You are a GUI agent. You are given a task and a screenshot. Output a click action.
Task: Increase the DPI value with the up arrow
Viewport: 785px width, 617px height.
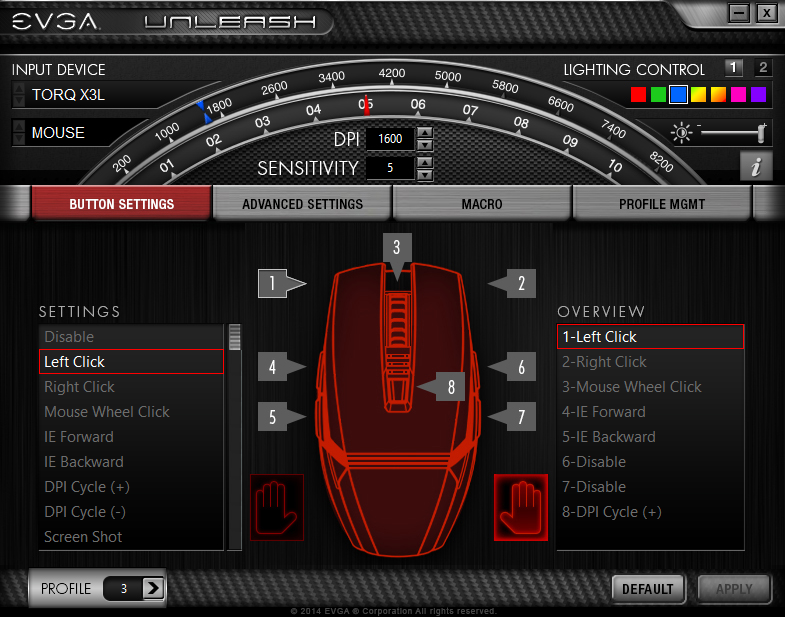pos(425,133)
